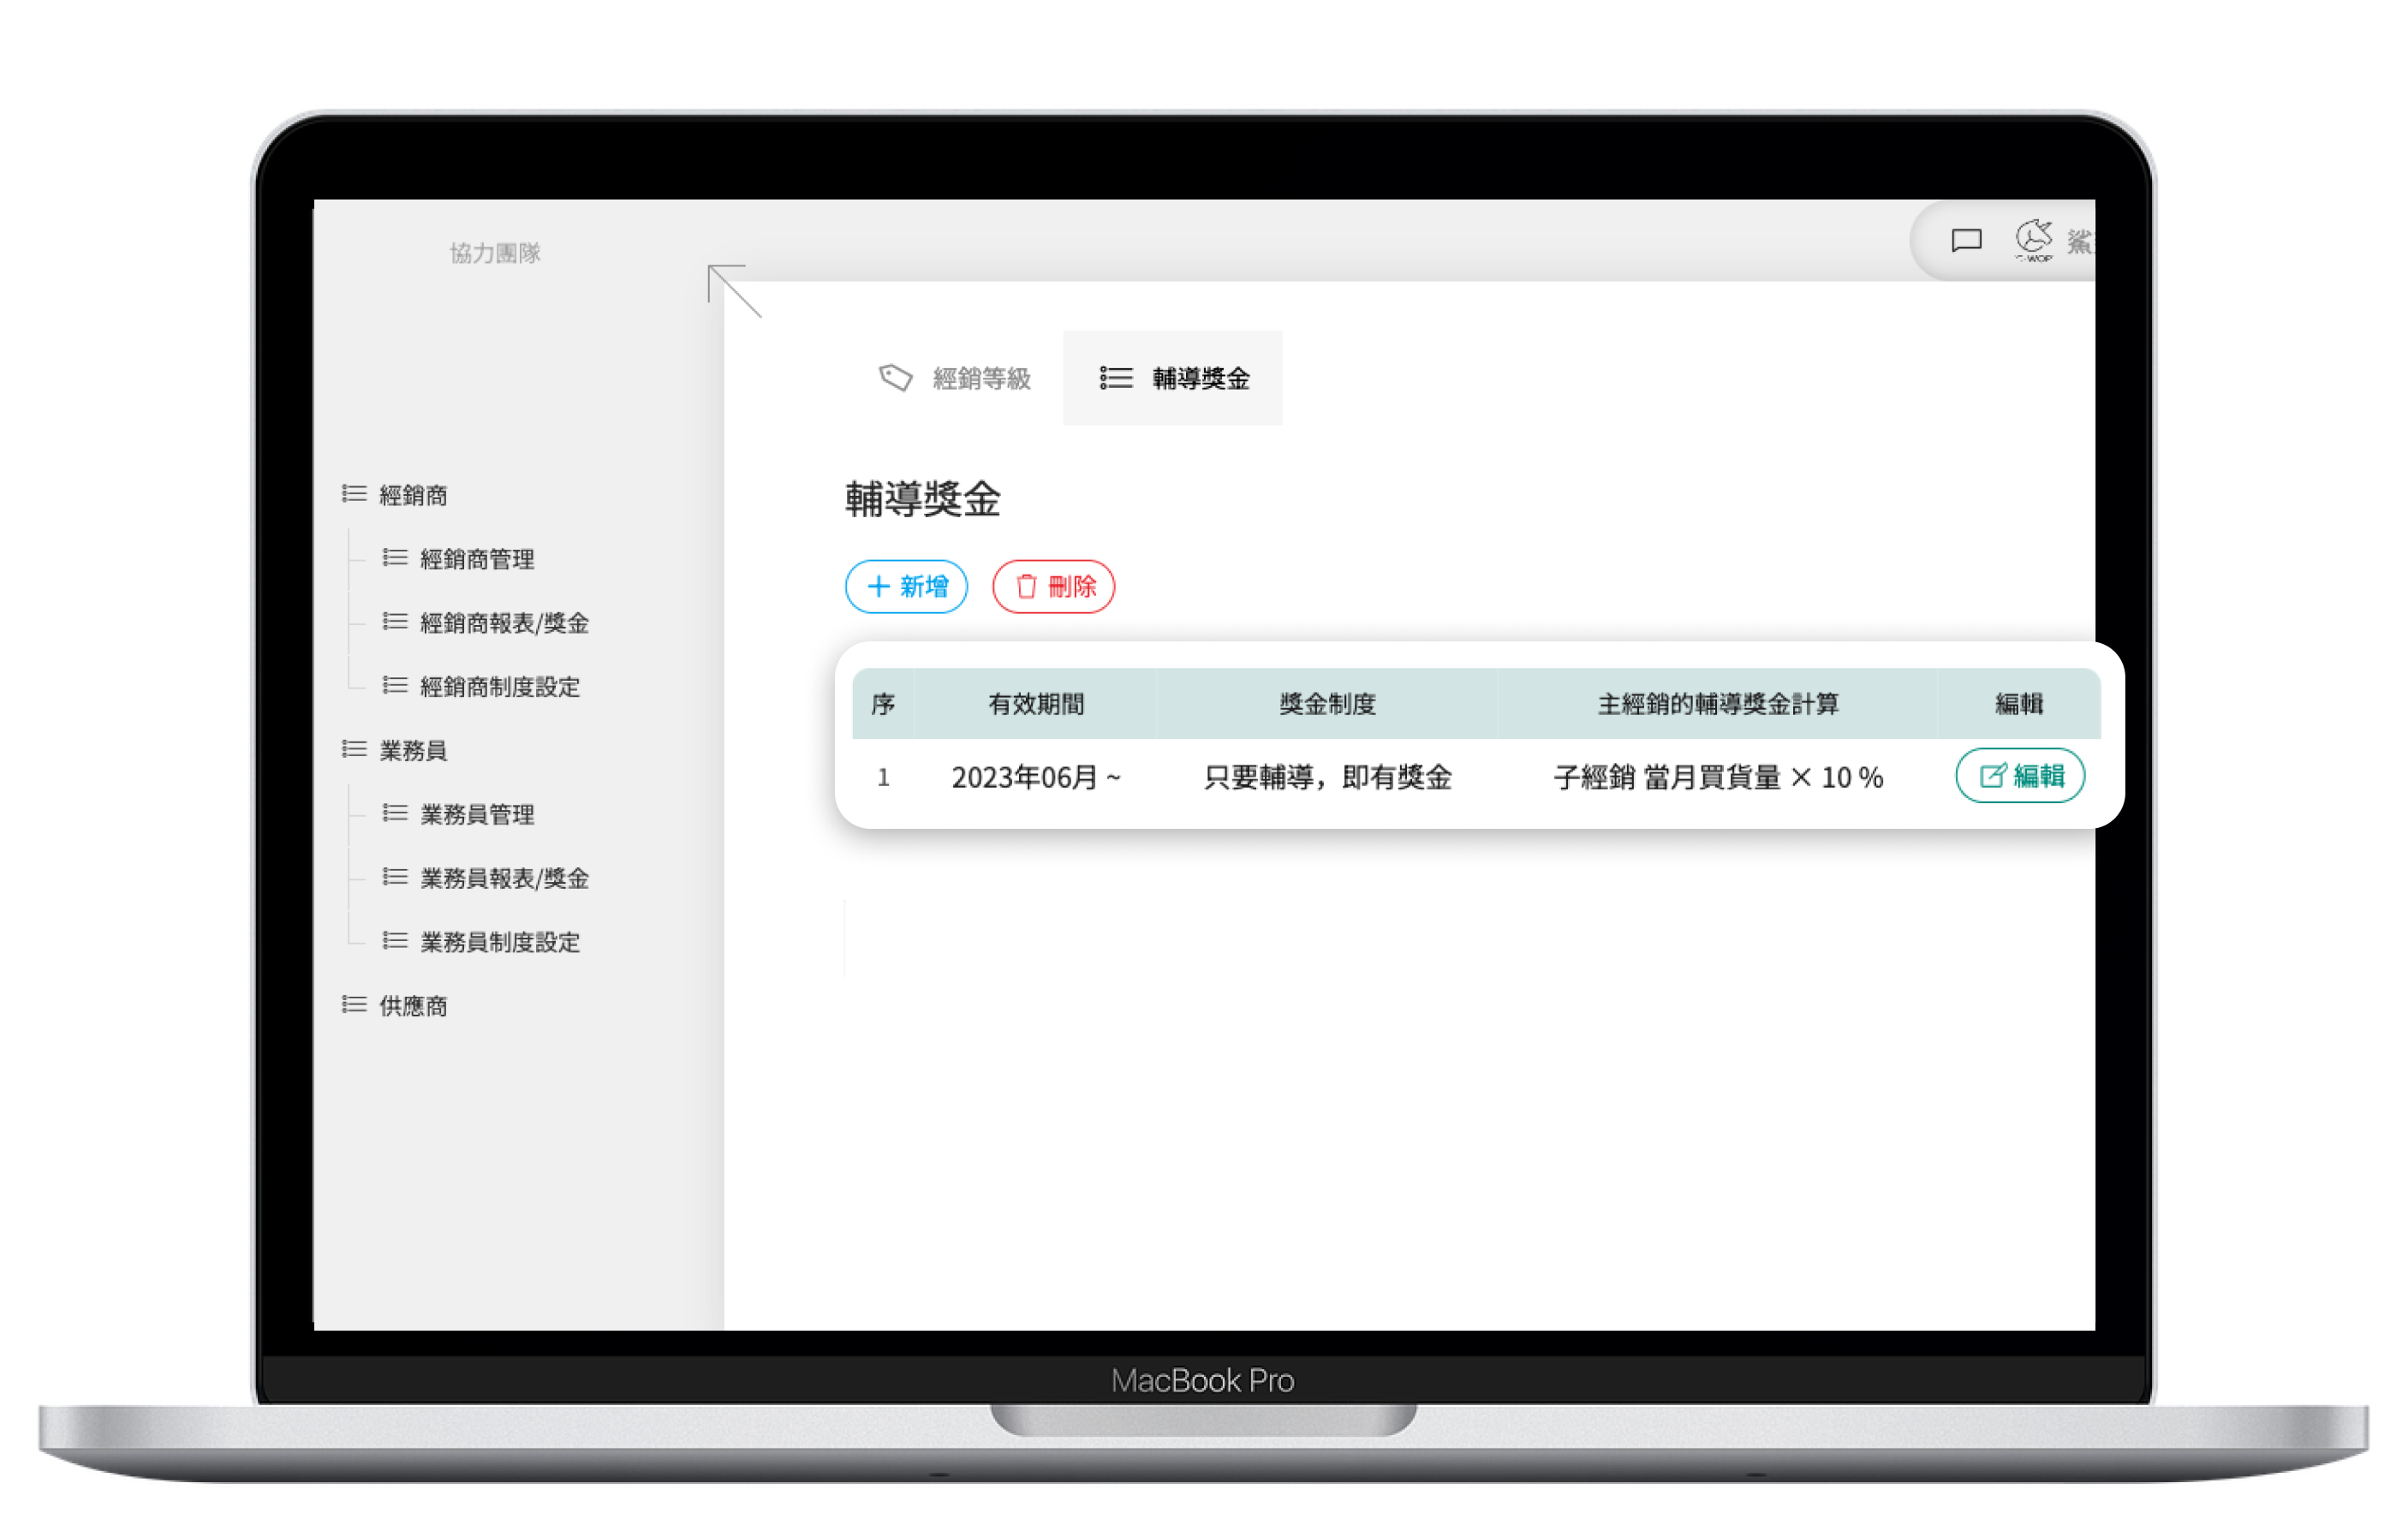The width and height of the screenshot is (2408, 1531).
Task: Click list icon next to 經銷商 menu
Action: click(354, 494)
